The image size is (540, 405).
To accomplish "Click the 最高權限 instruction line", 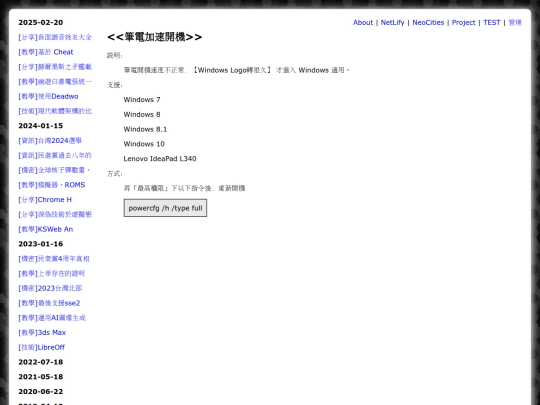I will [185, 188].
